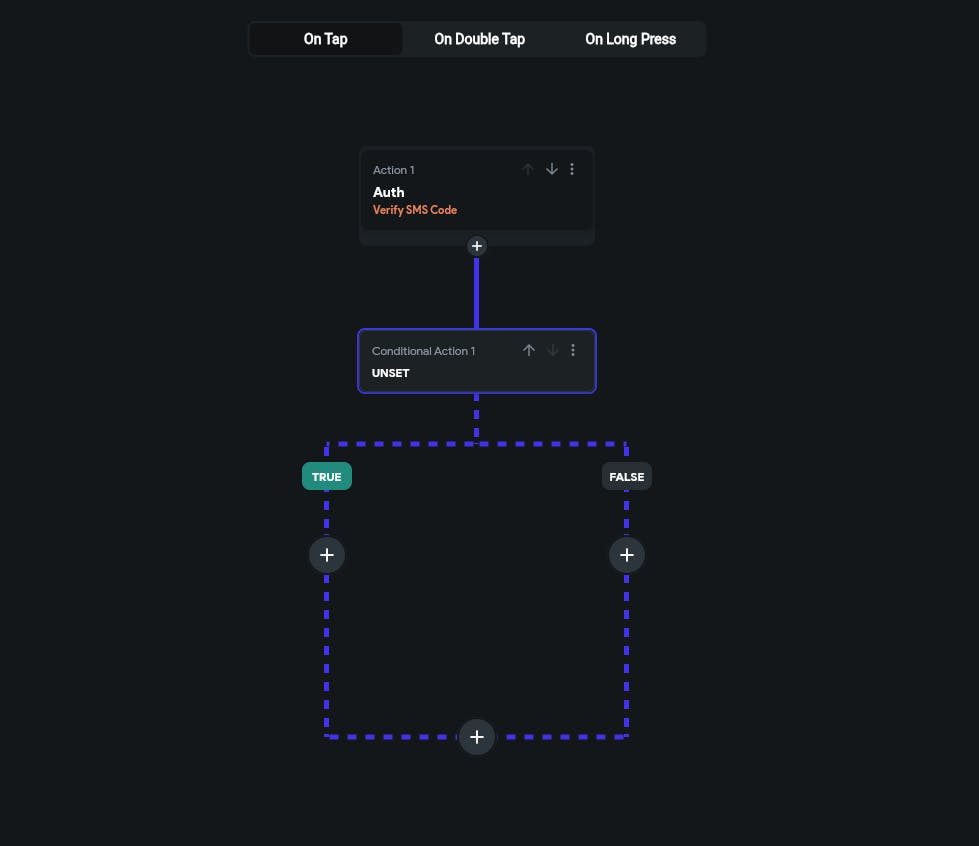Switch to the On Double Tap tab

[479, 39]
